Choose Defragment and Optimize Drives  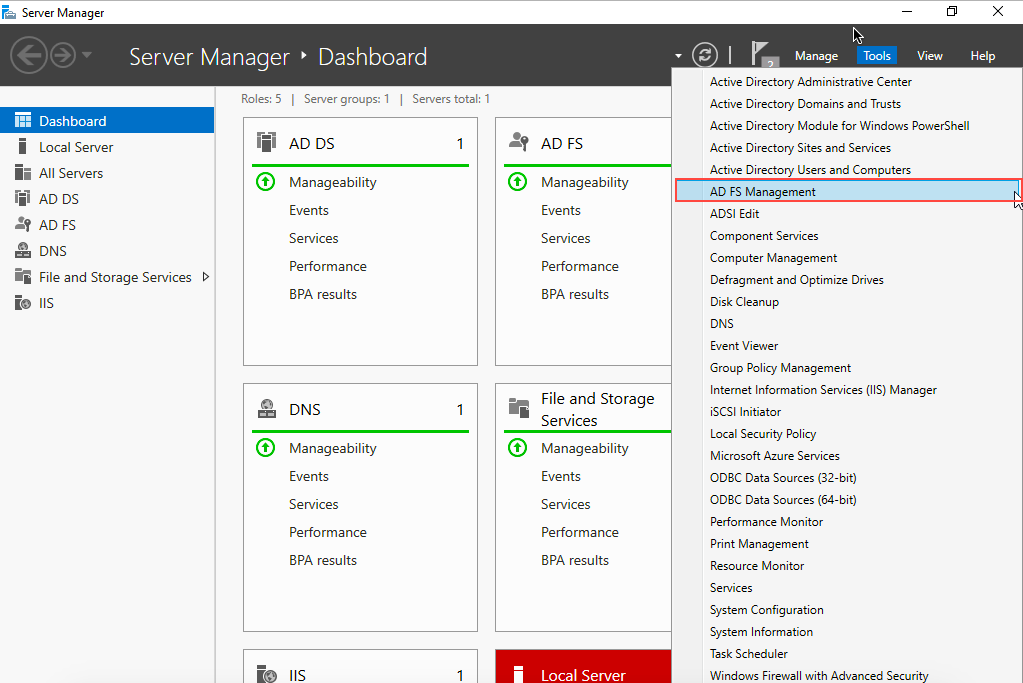797,280
